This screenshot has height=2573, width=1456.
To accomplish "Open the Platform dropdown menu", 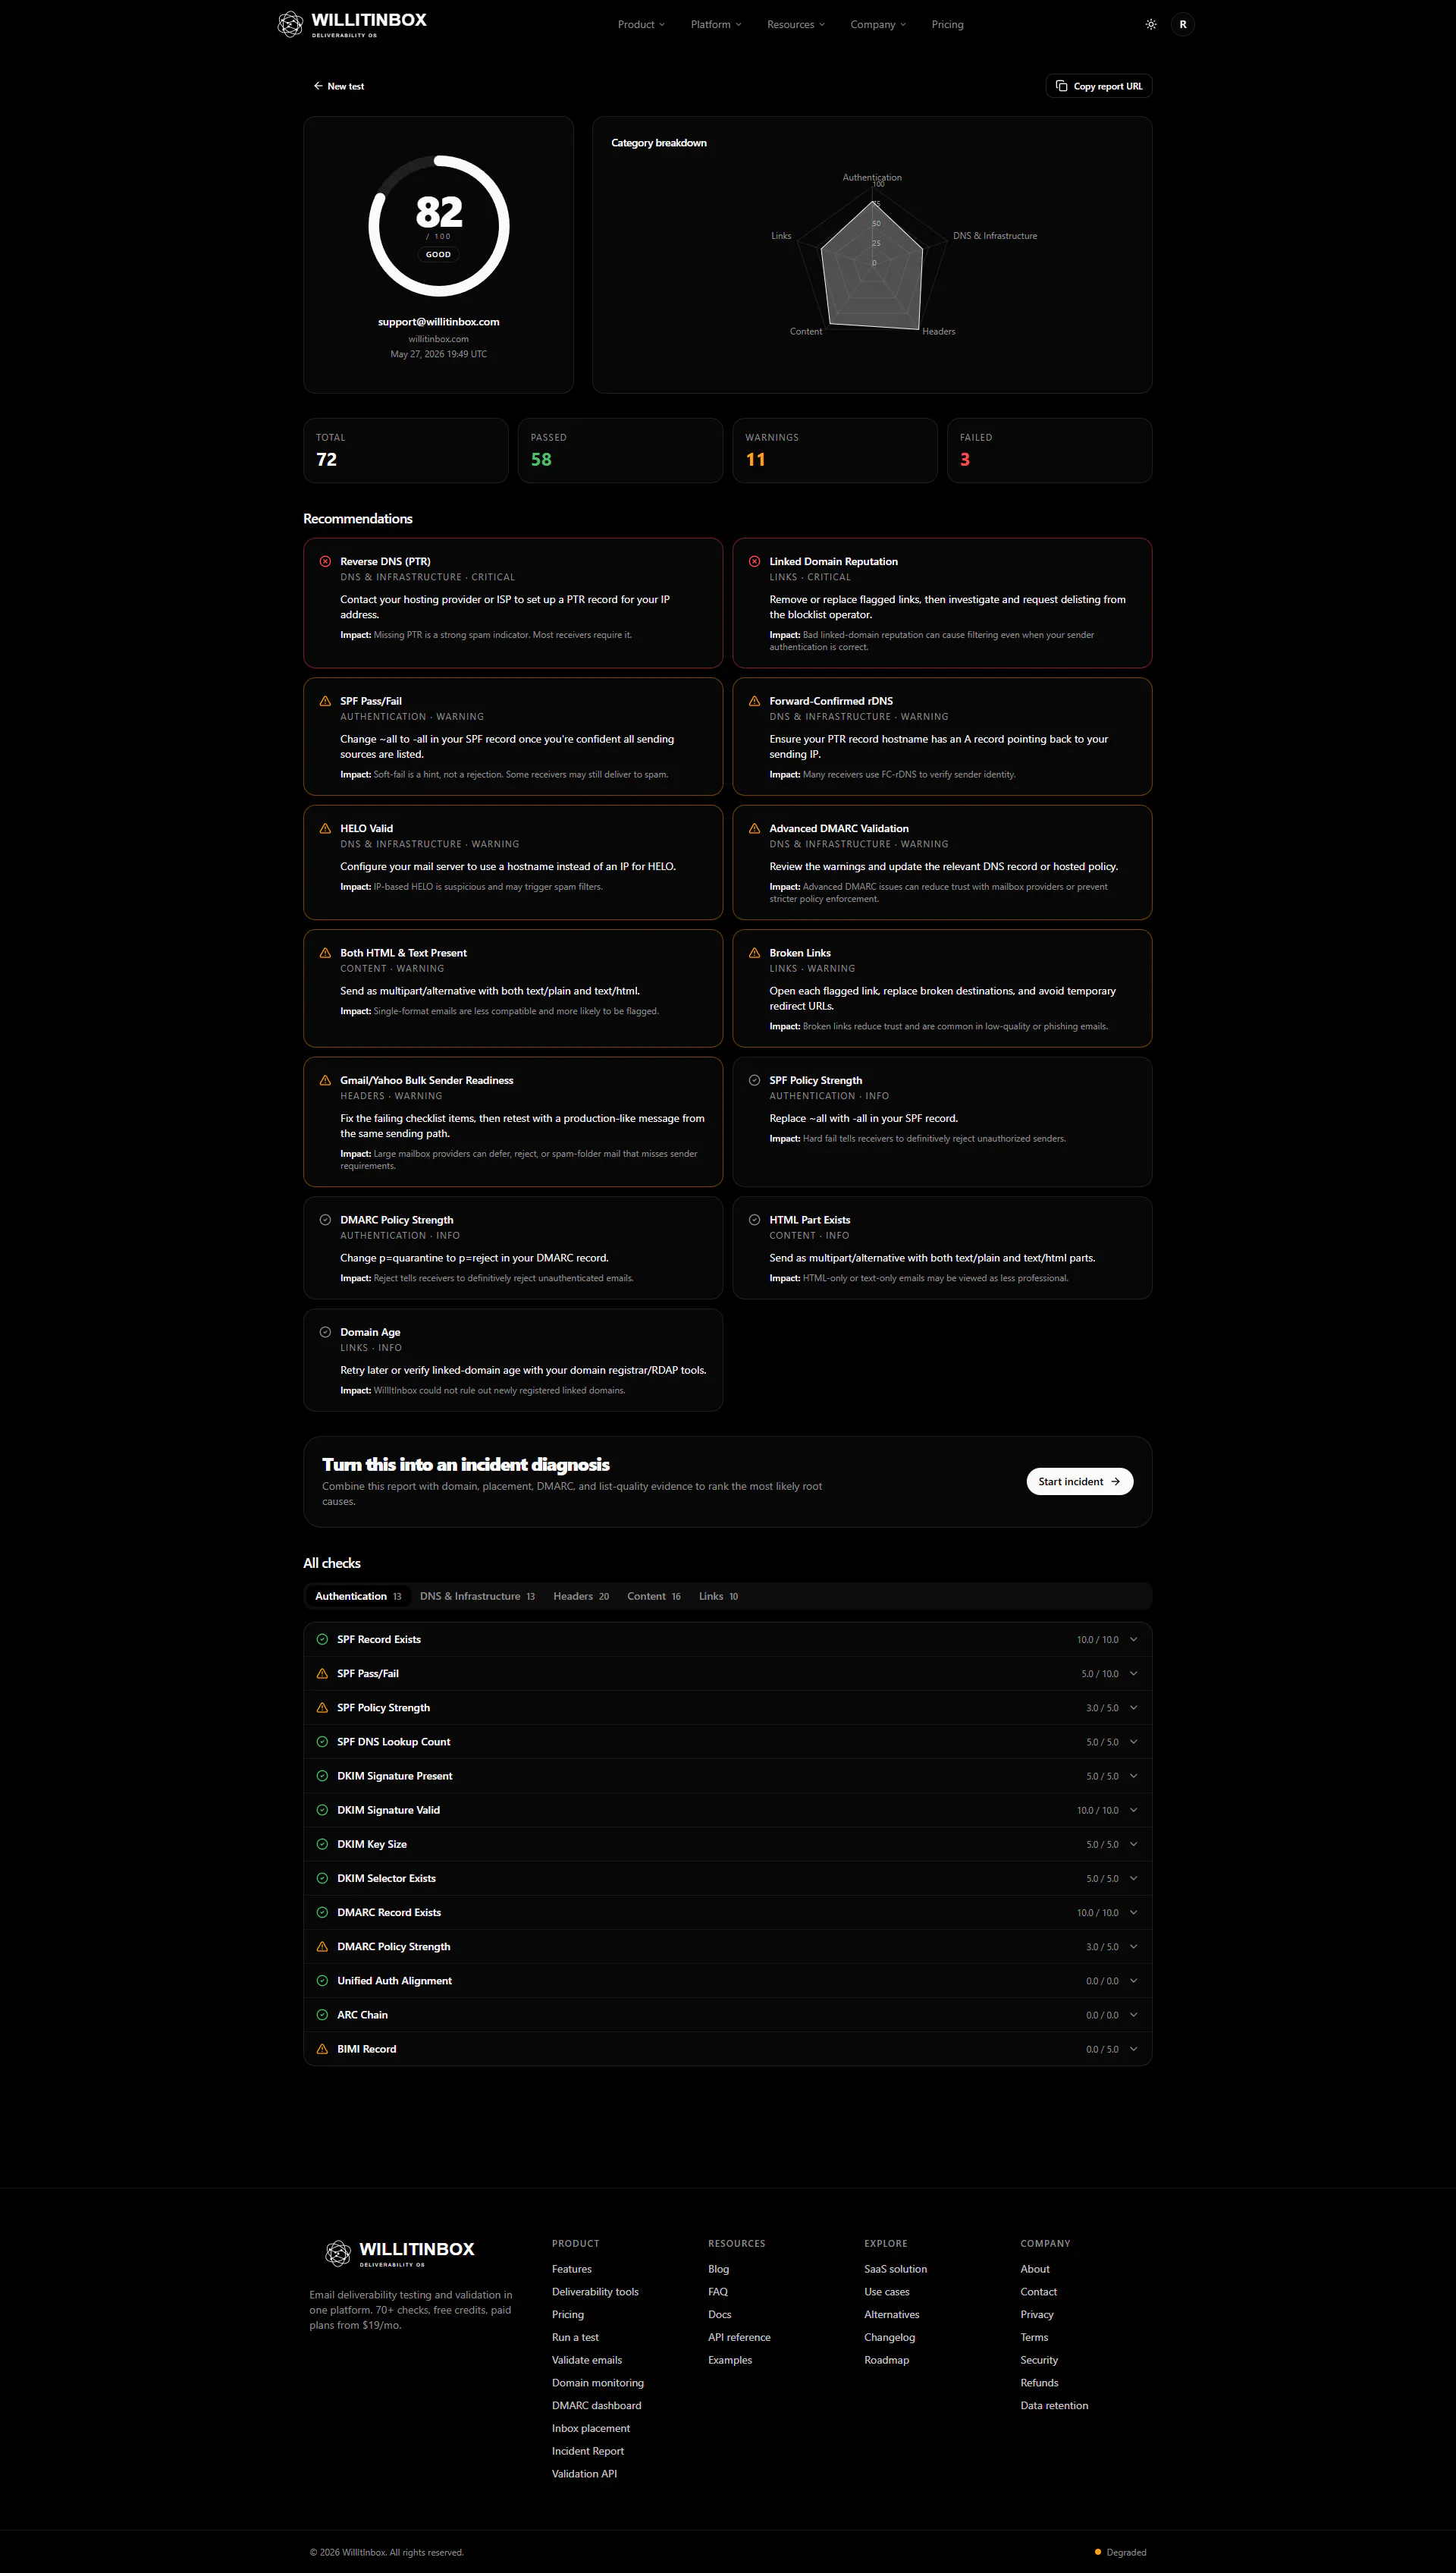I will (716, 24).
